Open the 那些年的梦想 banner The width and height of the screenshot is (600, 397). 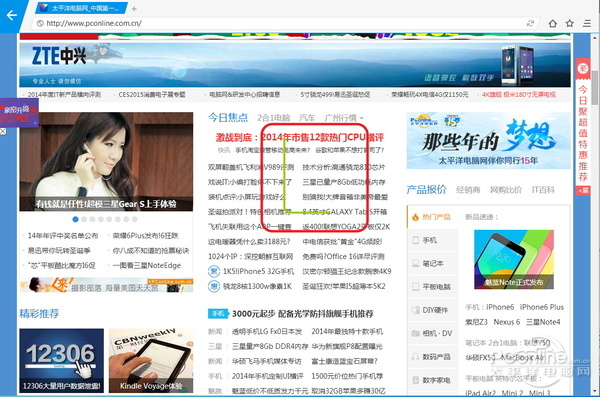click(x=488, y=141)
